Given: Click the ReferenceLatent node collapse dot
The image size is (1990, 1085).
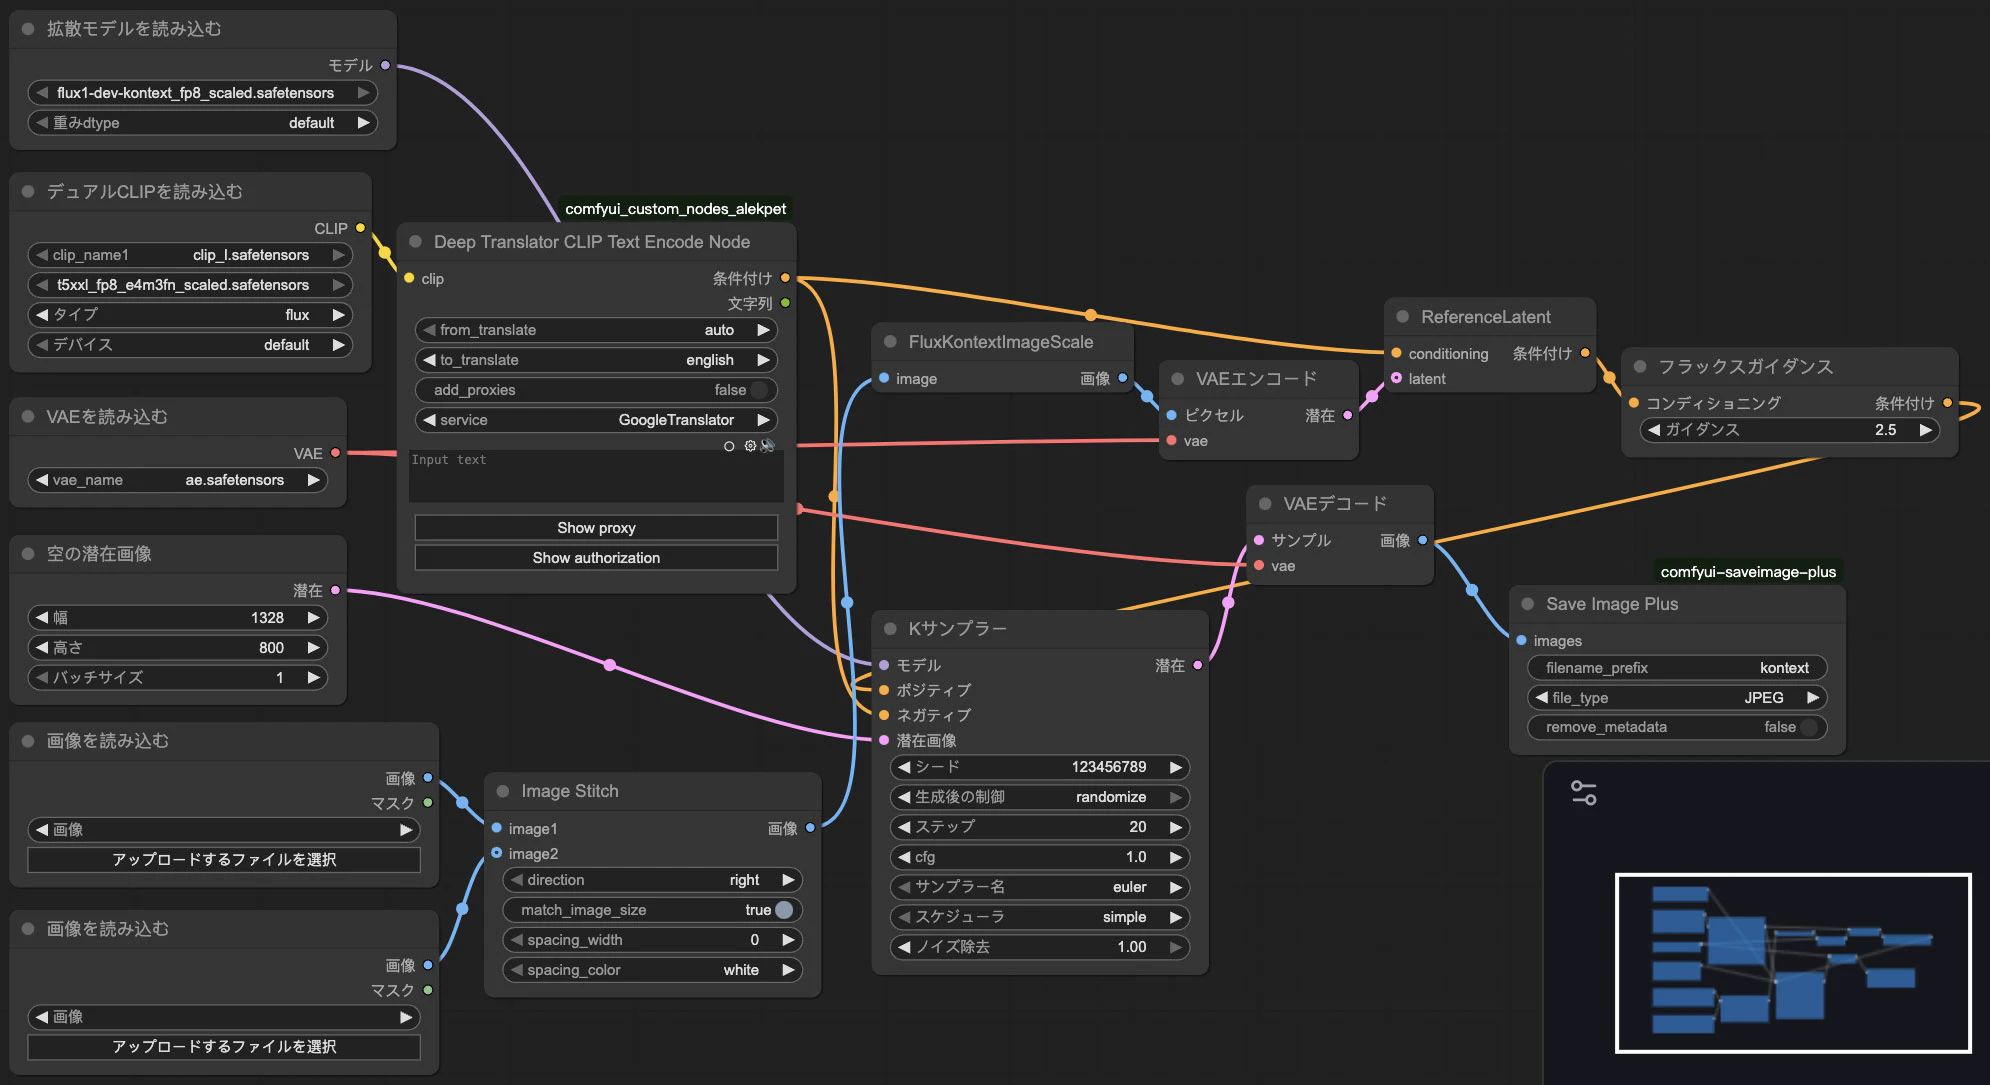Looking at the screenshot, I should tap(1403, 317).
